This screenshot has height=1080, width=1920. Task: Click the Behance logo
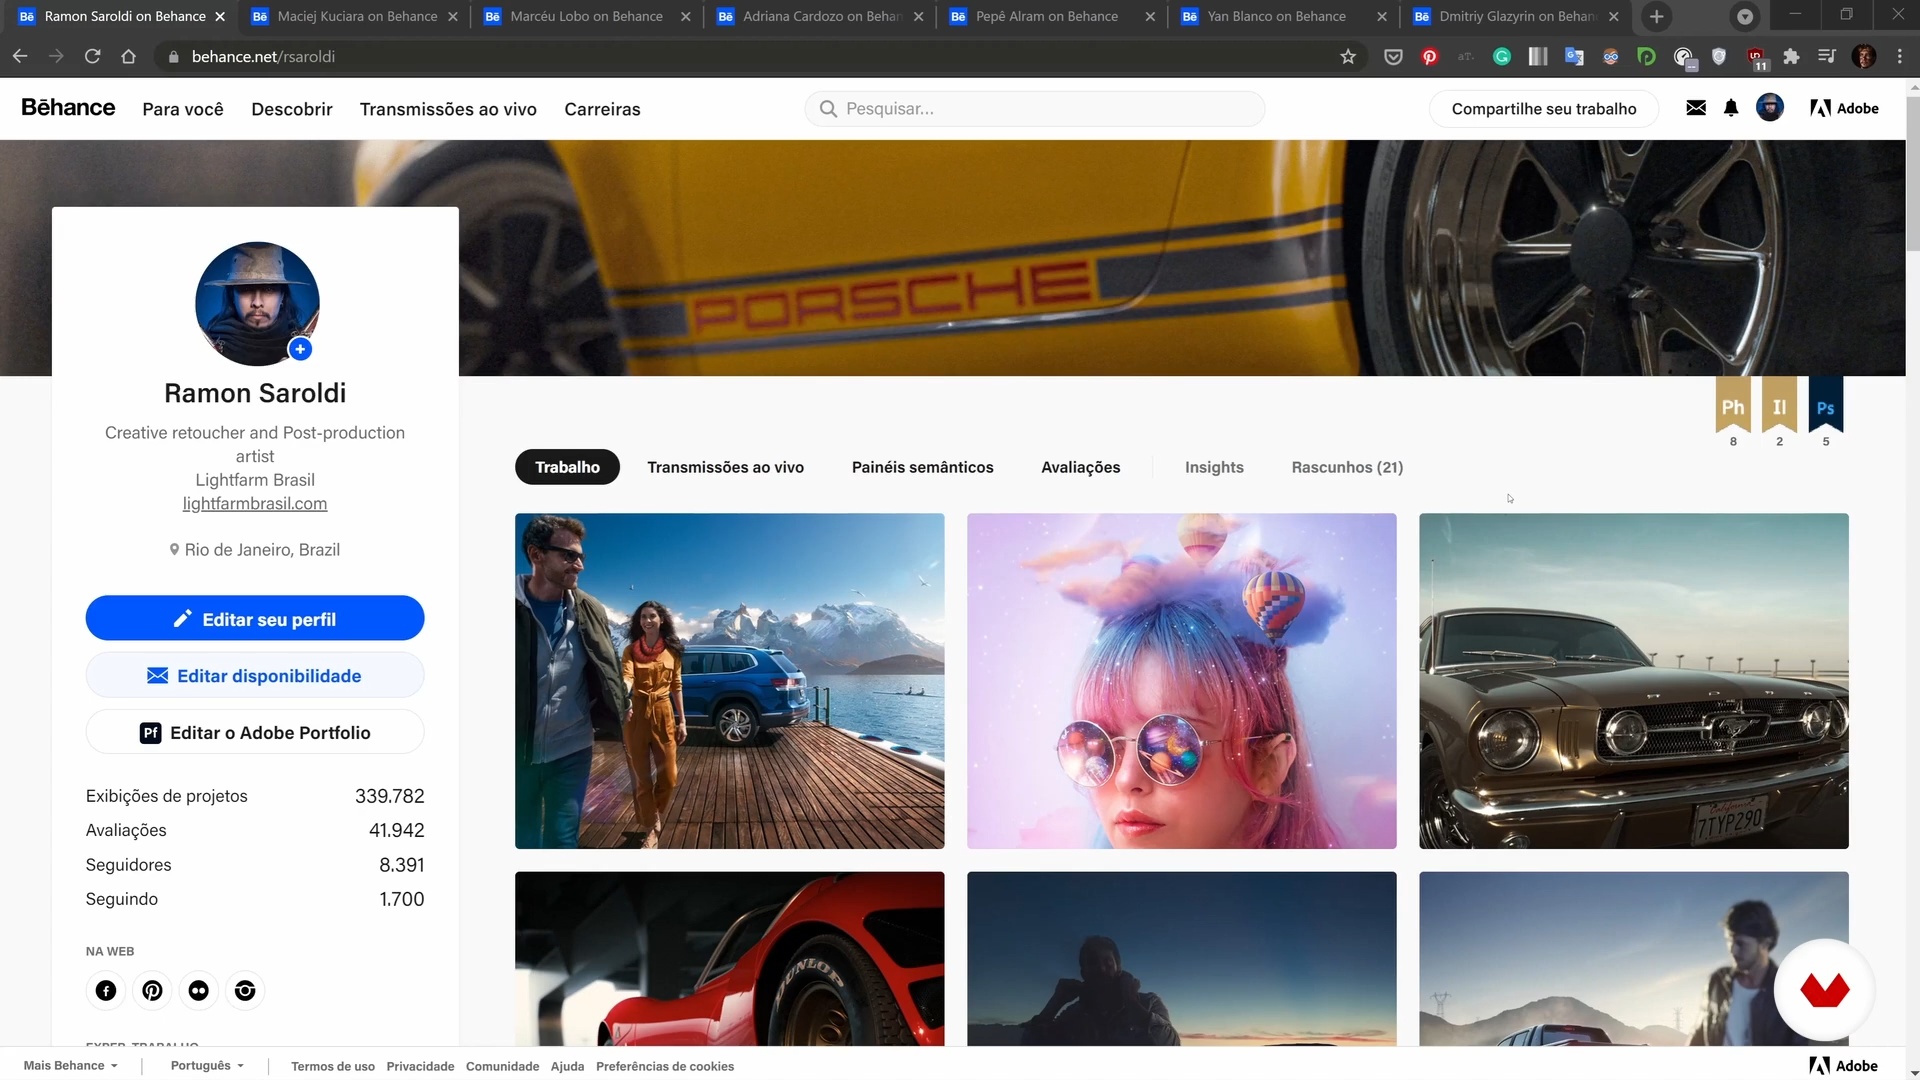coord(68,108)
